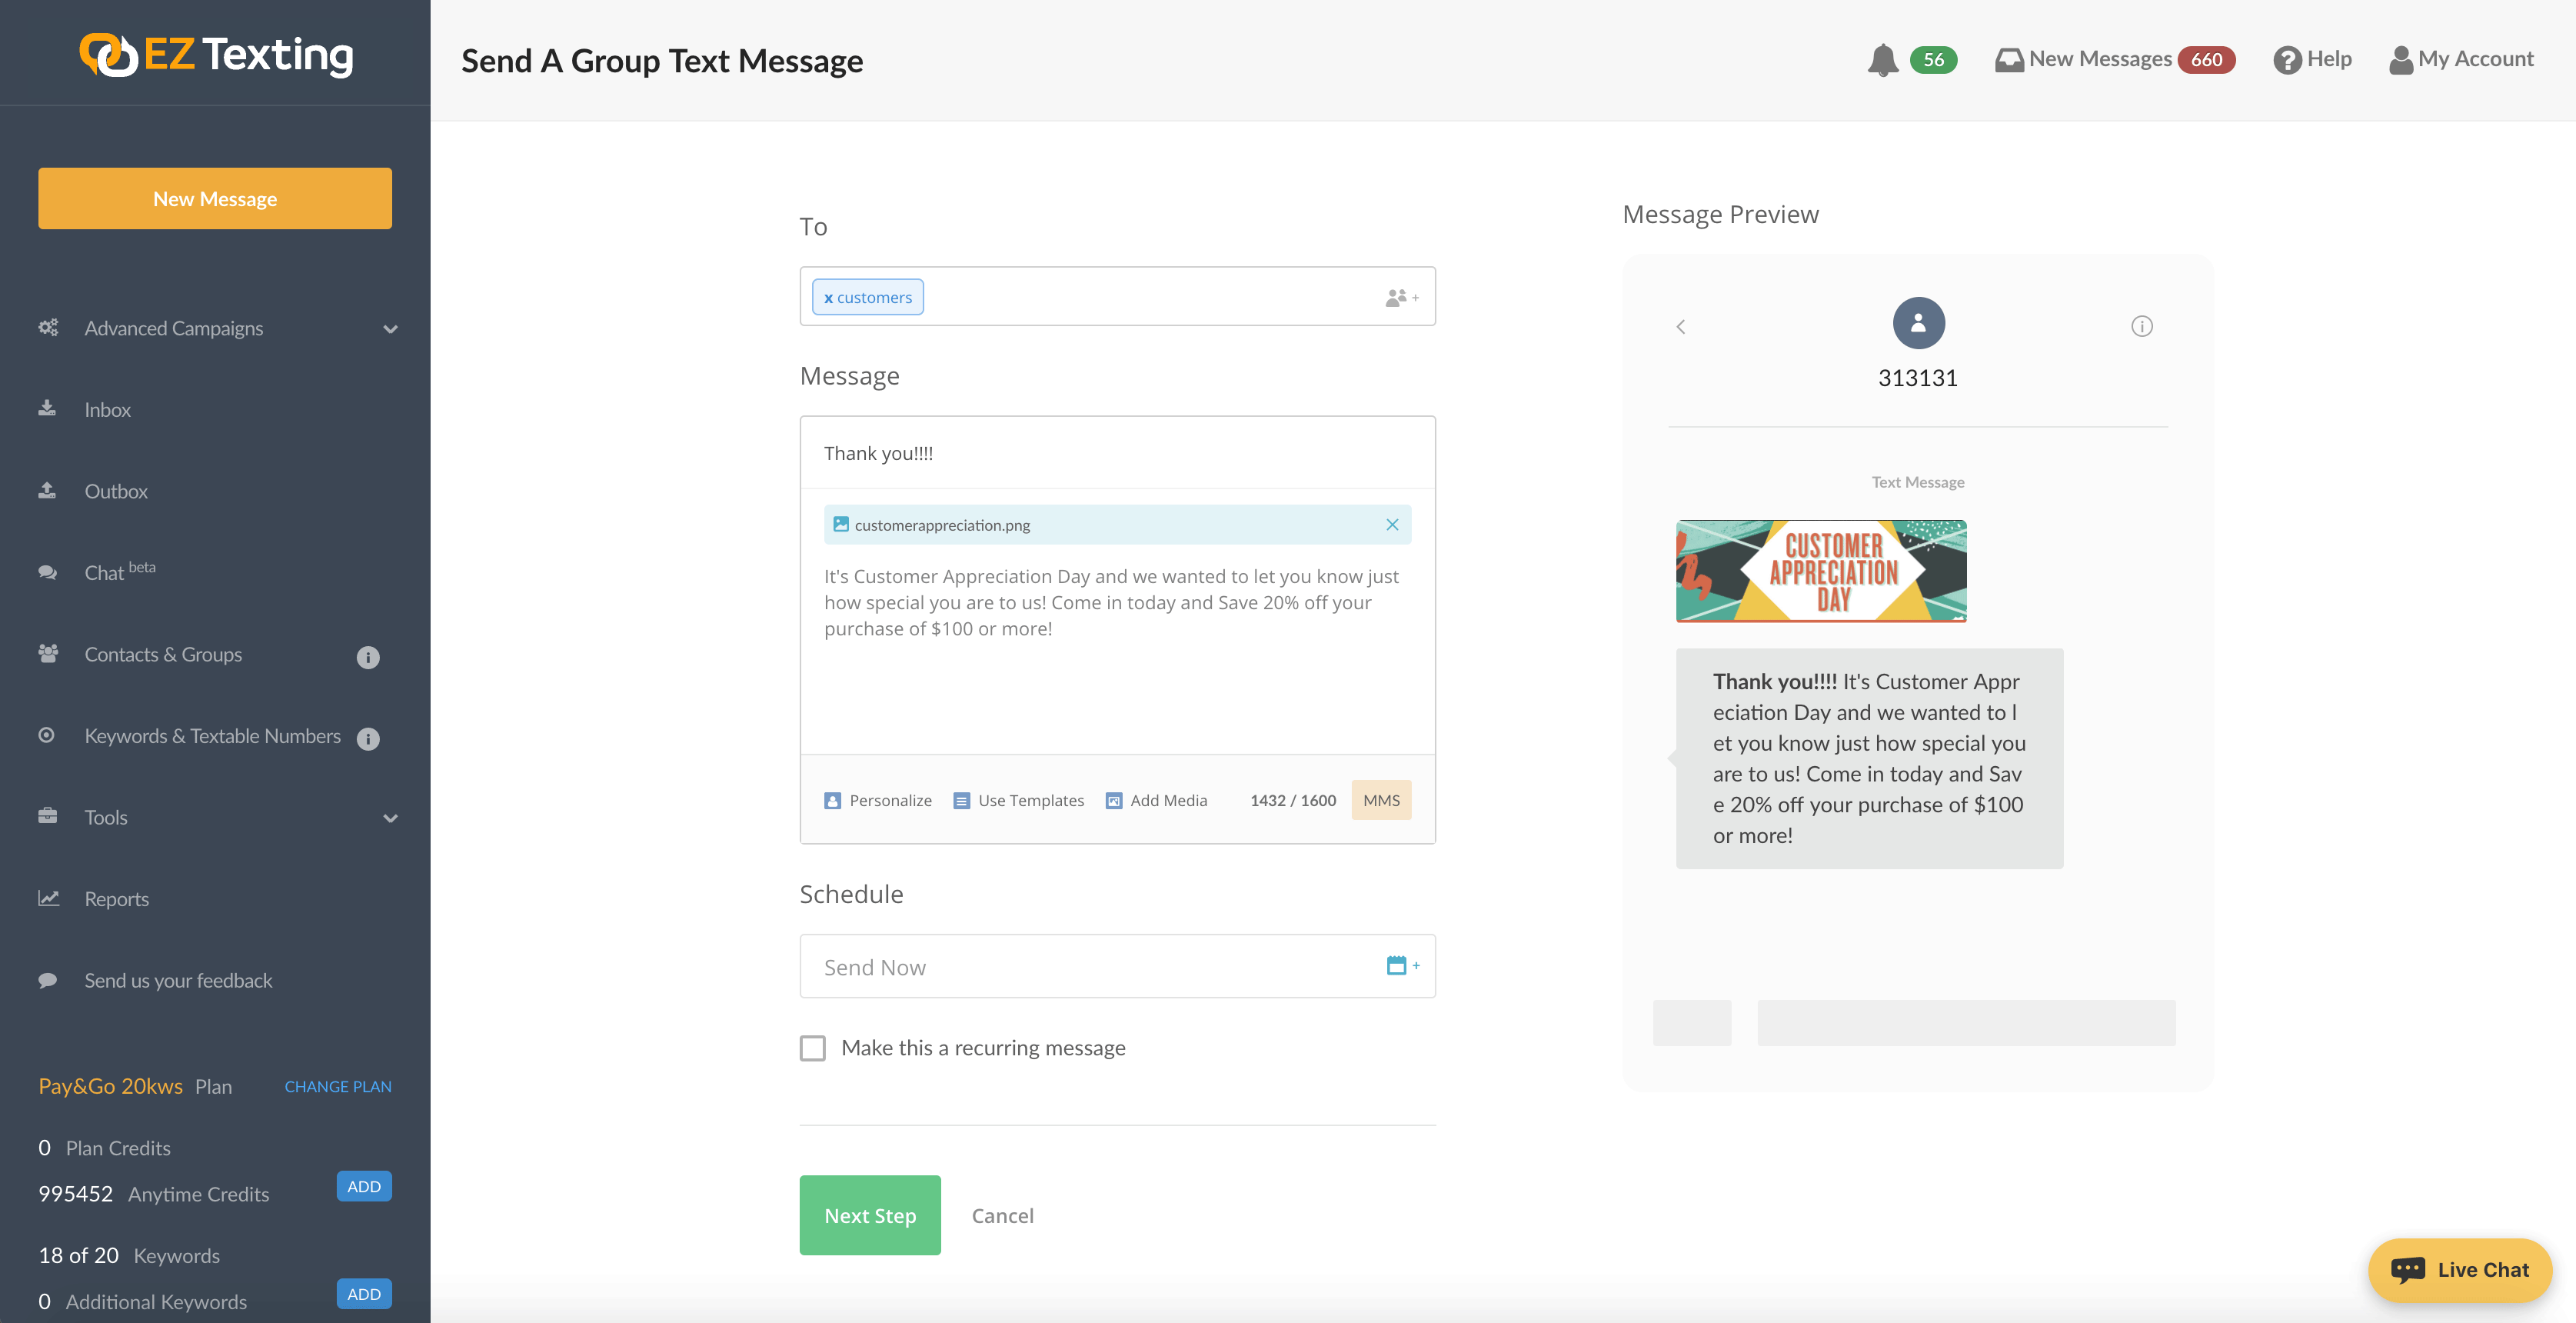Toggle the MMS message type badge
This screenshot has height=1323, width=2576.
tap(1381, 800)
